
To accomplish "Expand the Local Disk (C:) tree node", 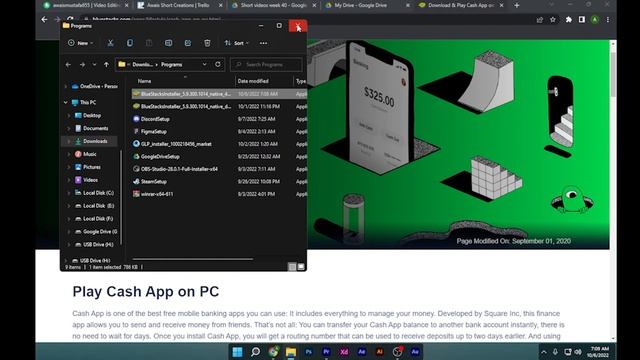I will tap(69, 193).
